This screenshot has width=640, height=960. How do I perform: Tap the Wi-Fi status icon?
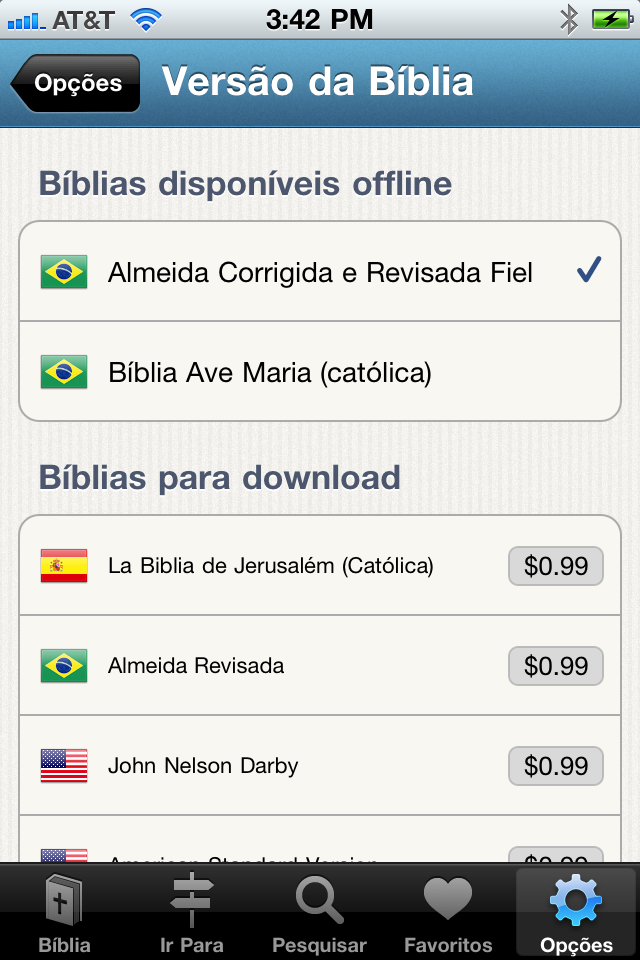145,20
